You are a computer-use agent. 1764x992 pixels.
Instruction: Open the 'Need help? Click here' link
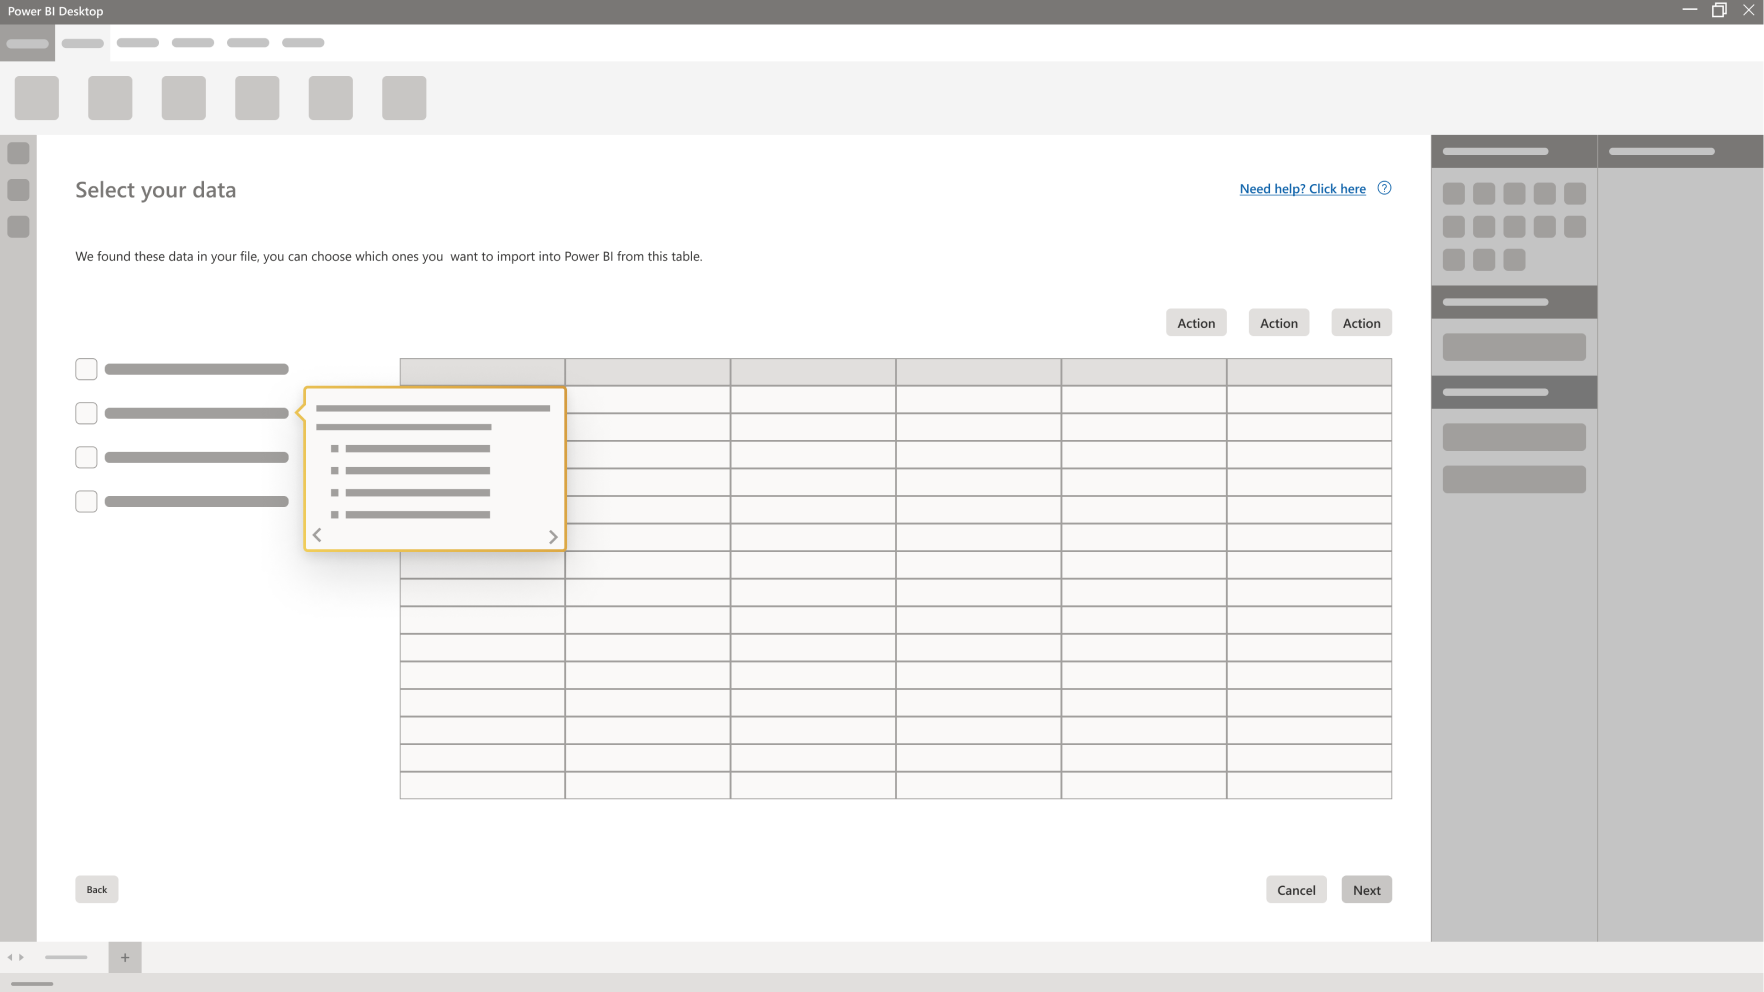(x=1302, y=189)
